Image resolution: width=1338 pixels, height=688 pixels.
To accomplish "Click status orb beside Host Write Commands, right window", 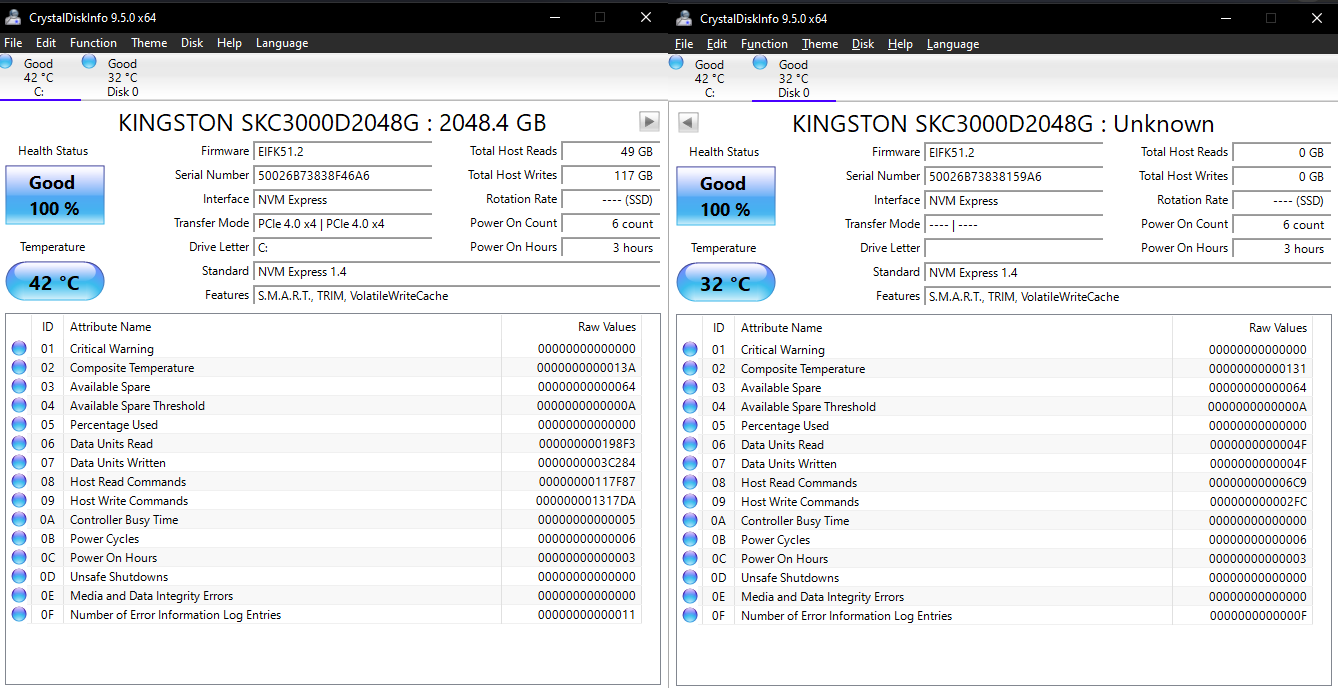I will point(690,502).
